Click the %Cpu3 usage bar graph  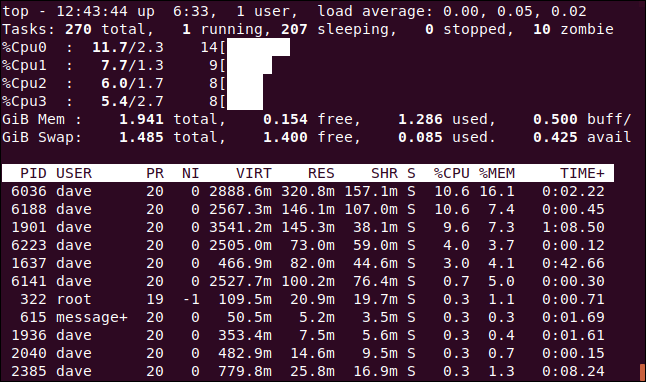pyautogui.click(x=245, y=101)
